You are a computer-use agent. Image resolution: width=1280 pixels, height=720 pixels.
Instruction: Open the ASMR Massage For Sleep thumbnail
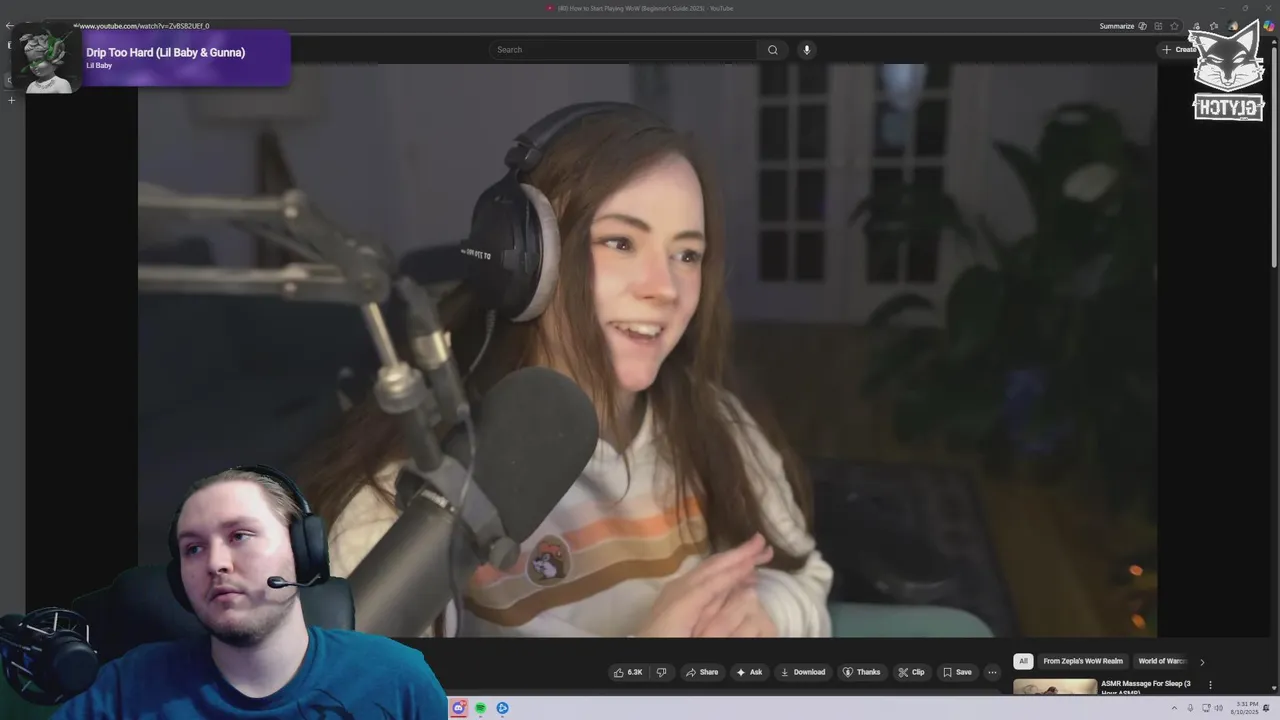[1055, 687]
